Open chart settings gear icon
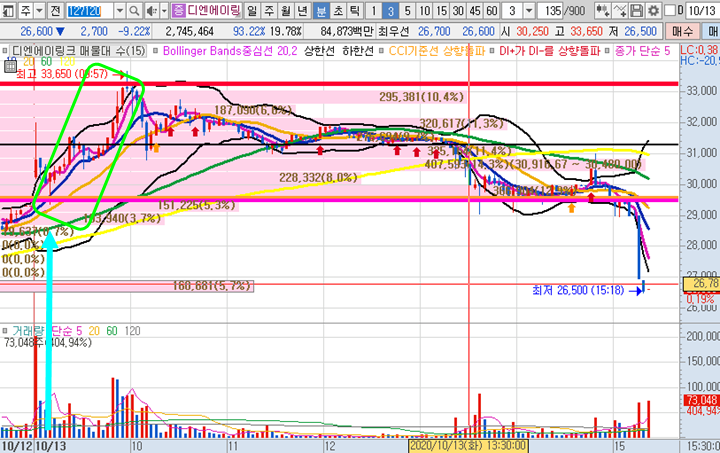Screen dimensions: 720x453 (x=653, y=10)
